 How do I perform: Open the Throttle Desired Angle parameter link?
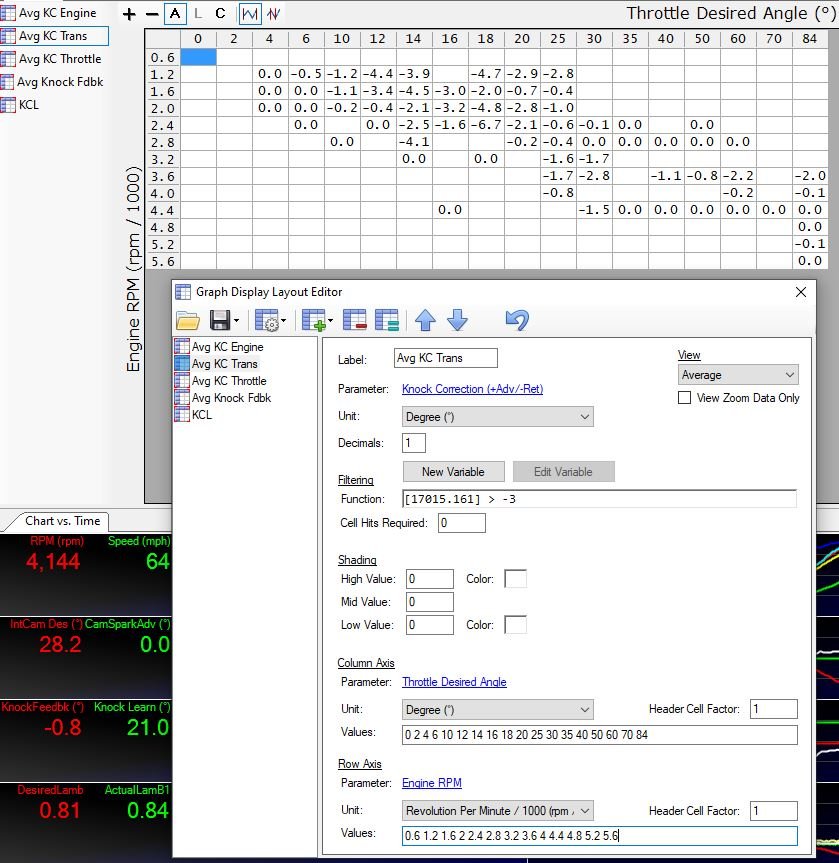(454, 682)
